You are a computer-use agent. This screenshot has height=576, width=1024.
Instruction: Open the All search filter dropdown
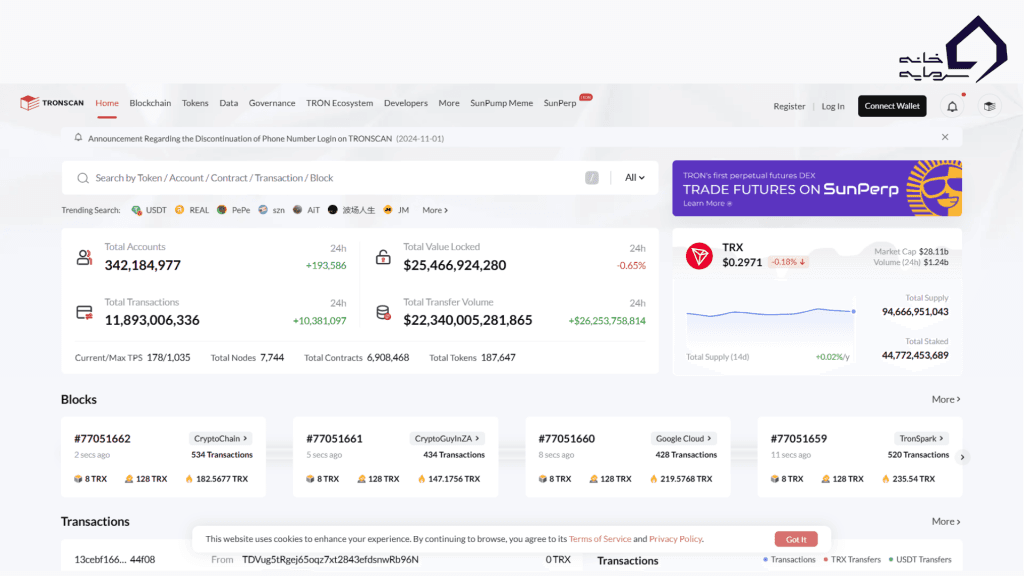coord(634,178)
